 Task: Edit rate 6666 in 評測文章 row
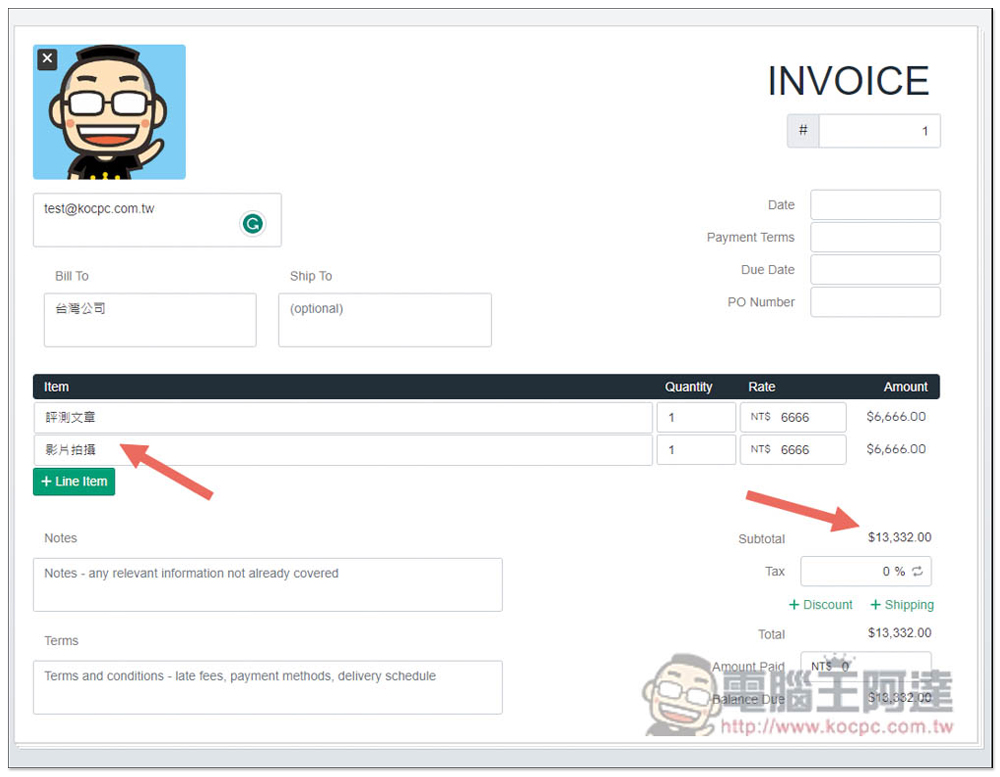(x=793, y=417)
